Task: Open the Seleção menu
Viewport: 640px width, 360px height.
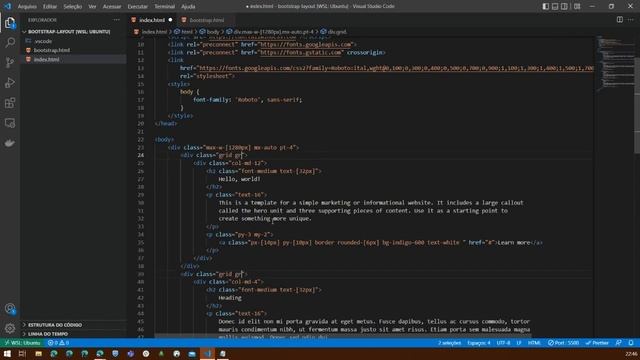Action: [73, 7]
